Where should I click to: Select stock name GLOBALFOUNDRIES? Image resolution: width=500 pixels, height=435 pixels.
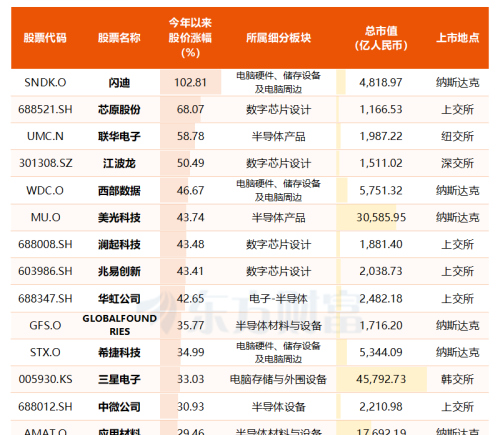(119, 325)
